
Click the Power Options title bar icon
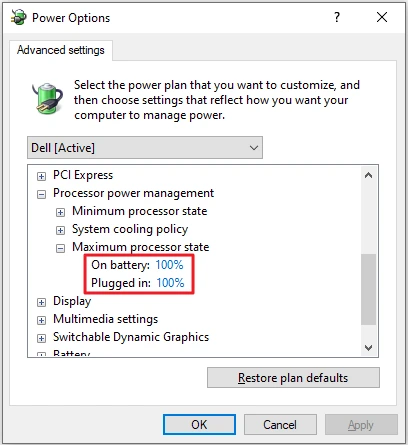[19, 17]
